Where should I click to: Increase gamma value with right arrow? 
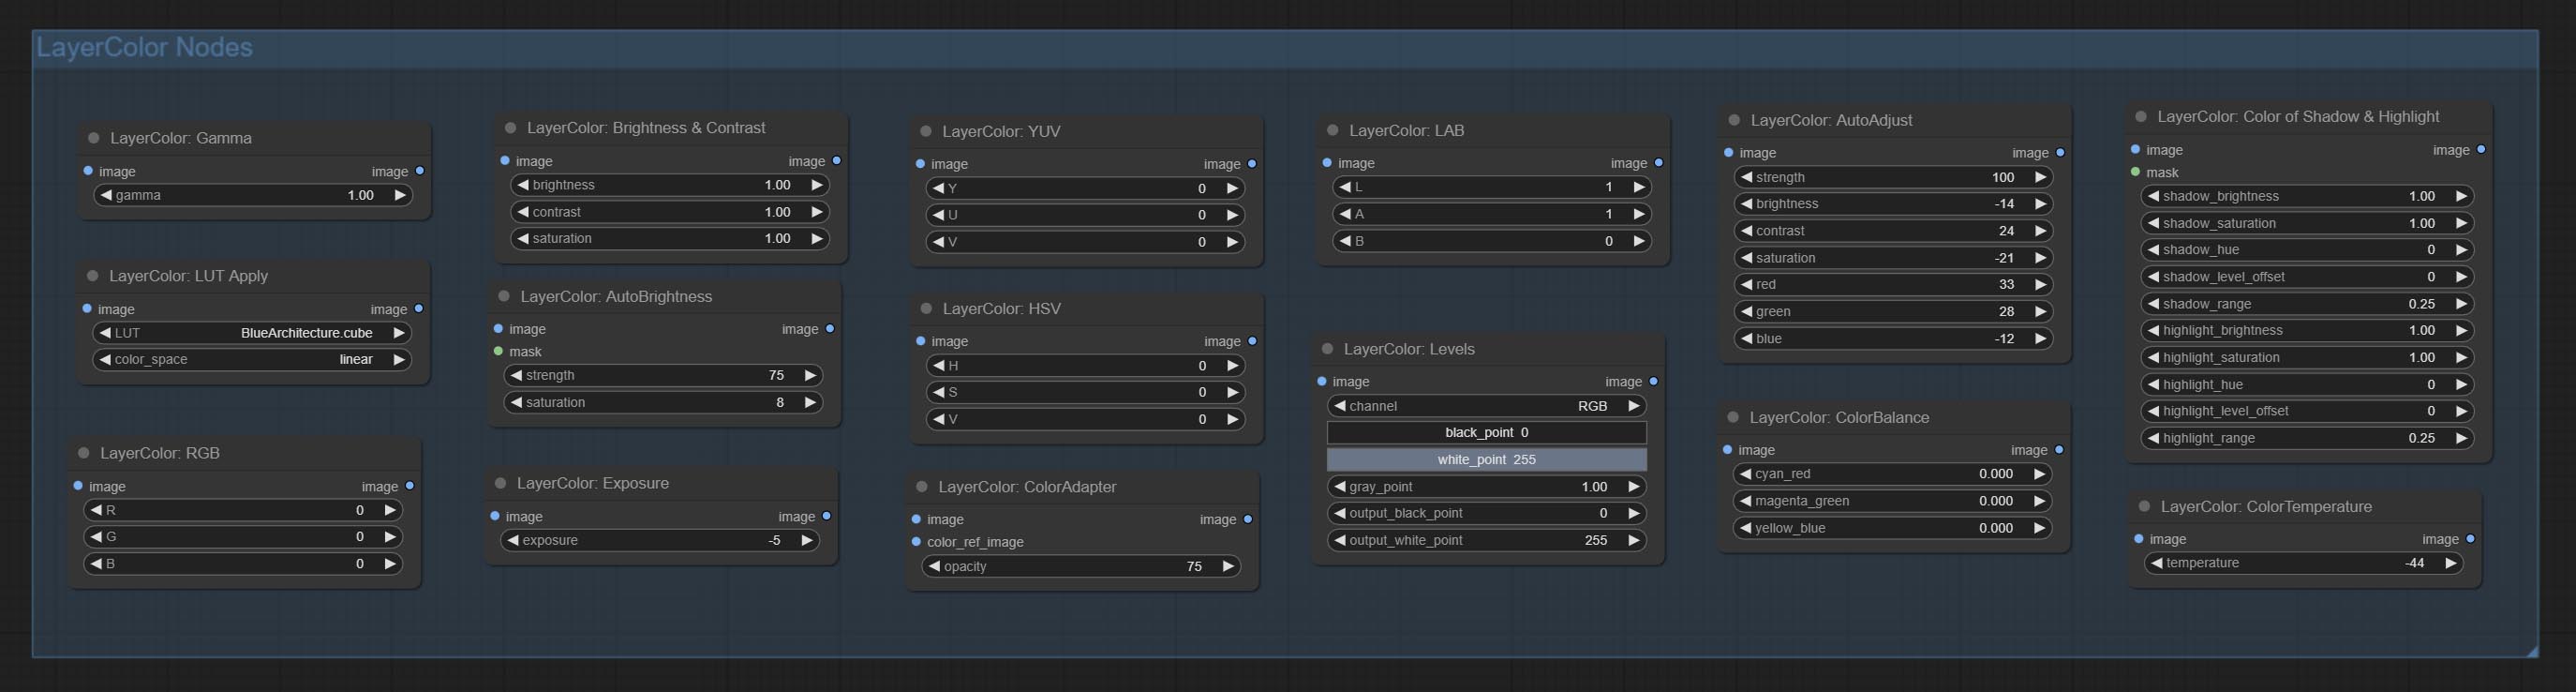400,195
